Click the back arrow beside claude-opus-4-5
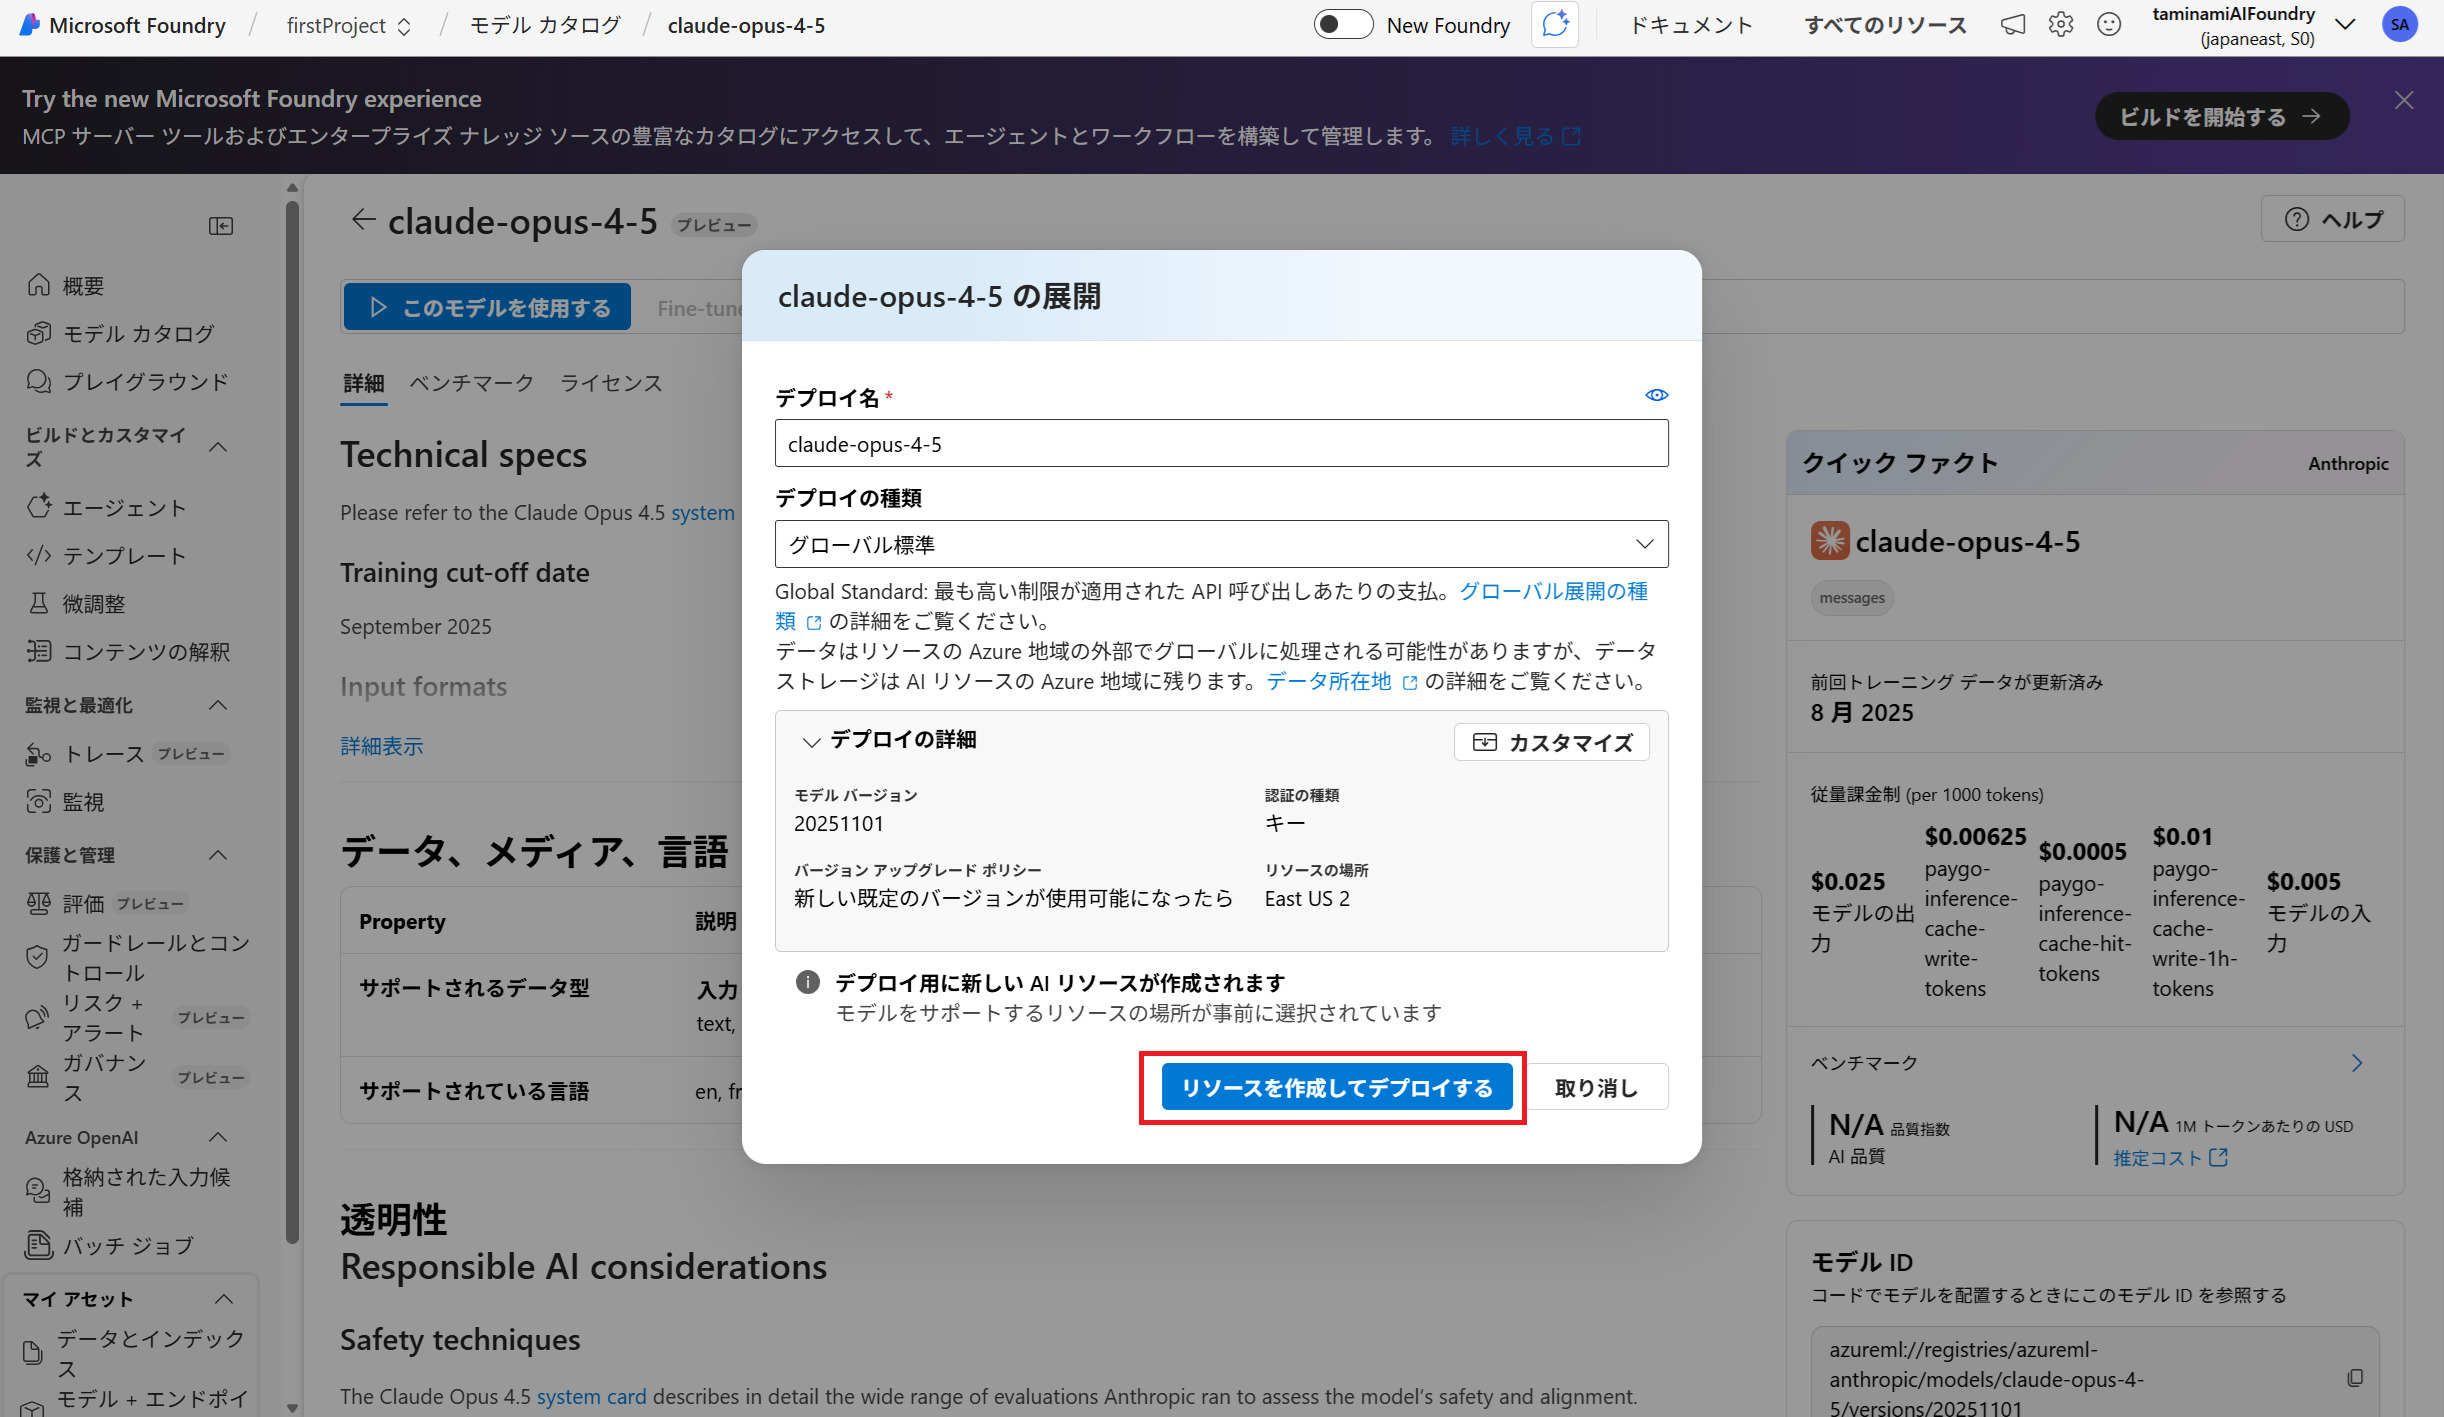 (363, 220)
